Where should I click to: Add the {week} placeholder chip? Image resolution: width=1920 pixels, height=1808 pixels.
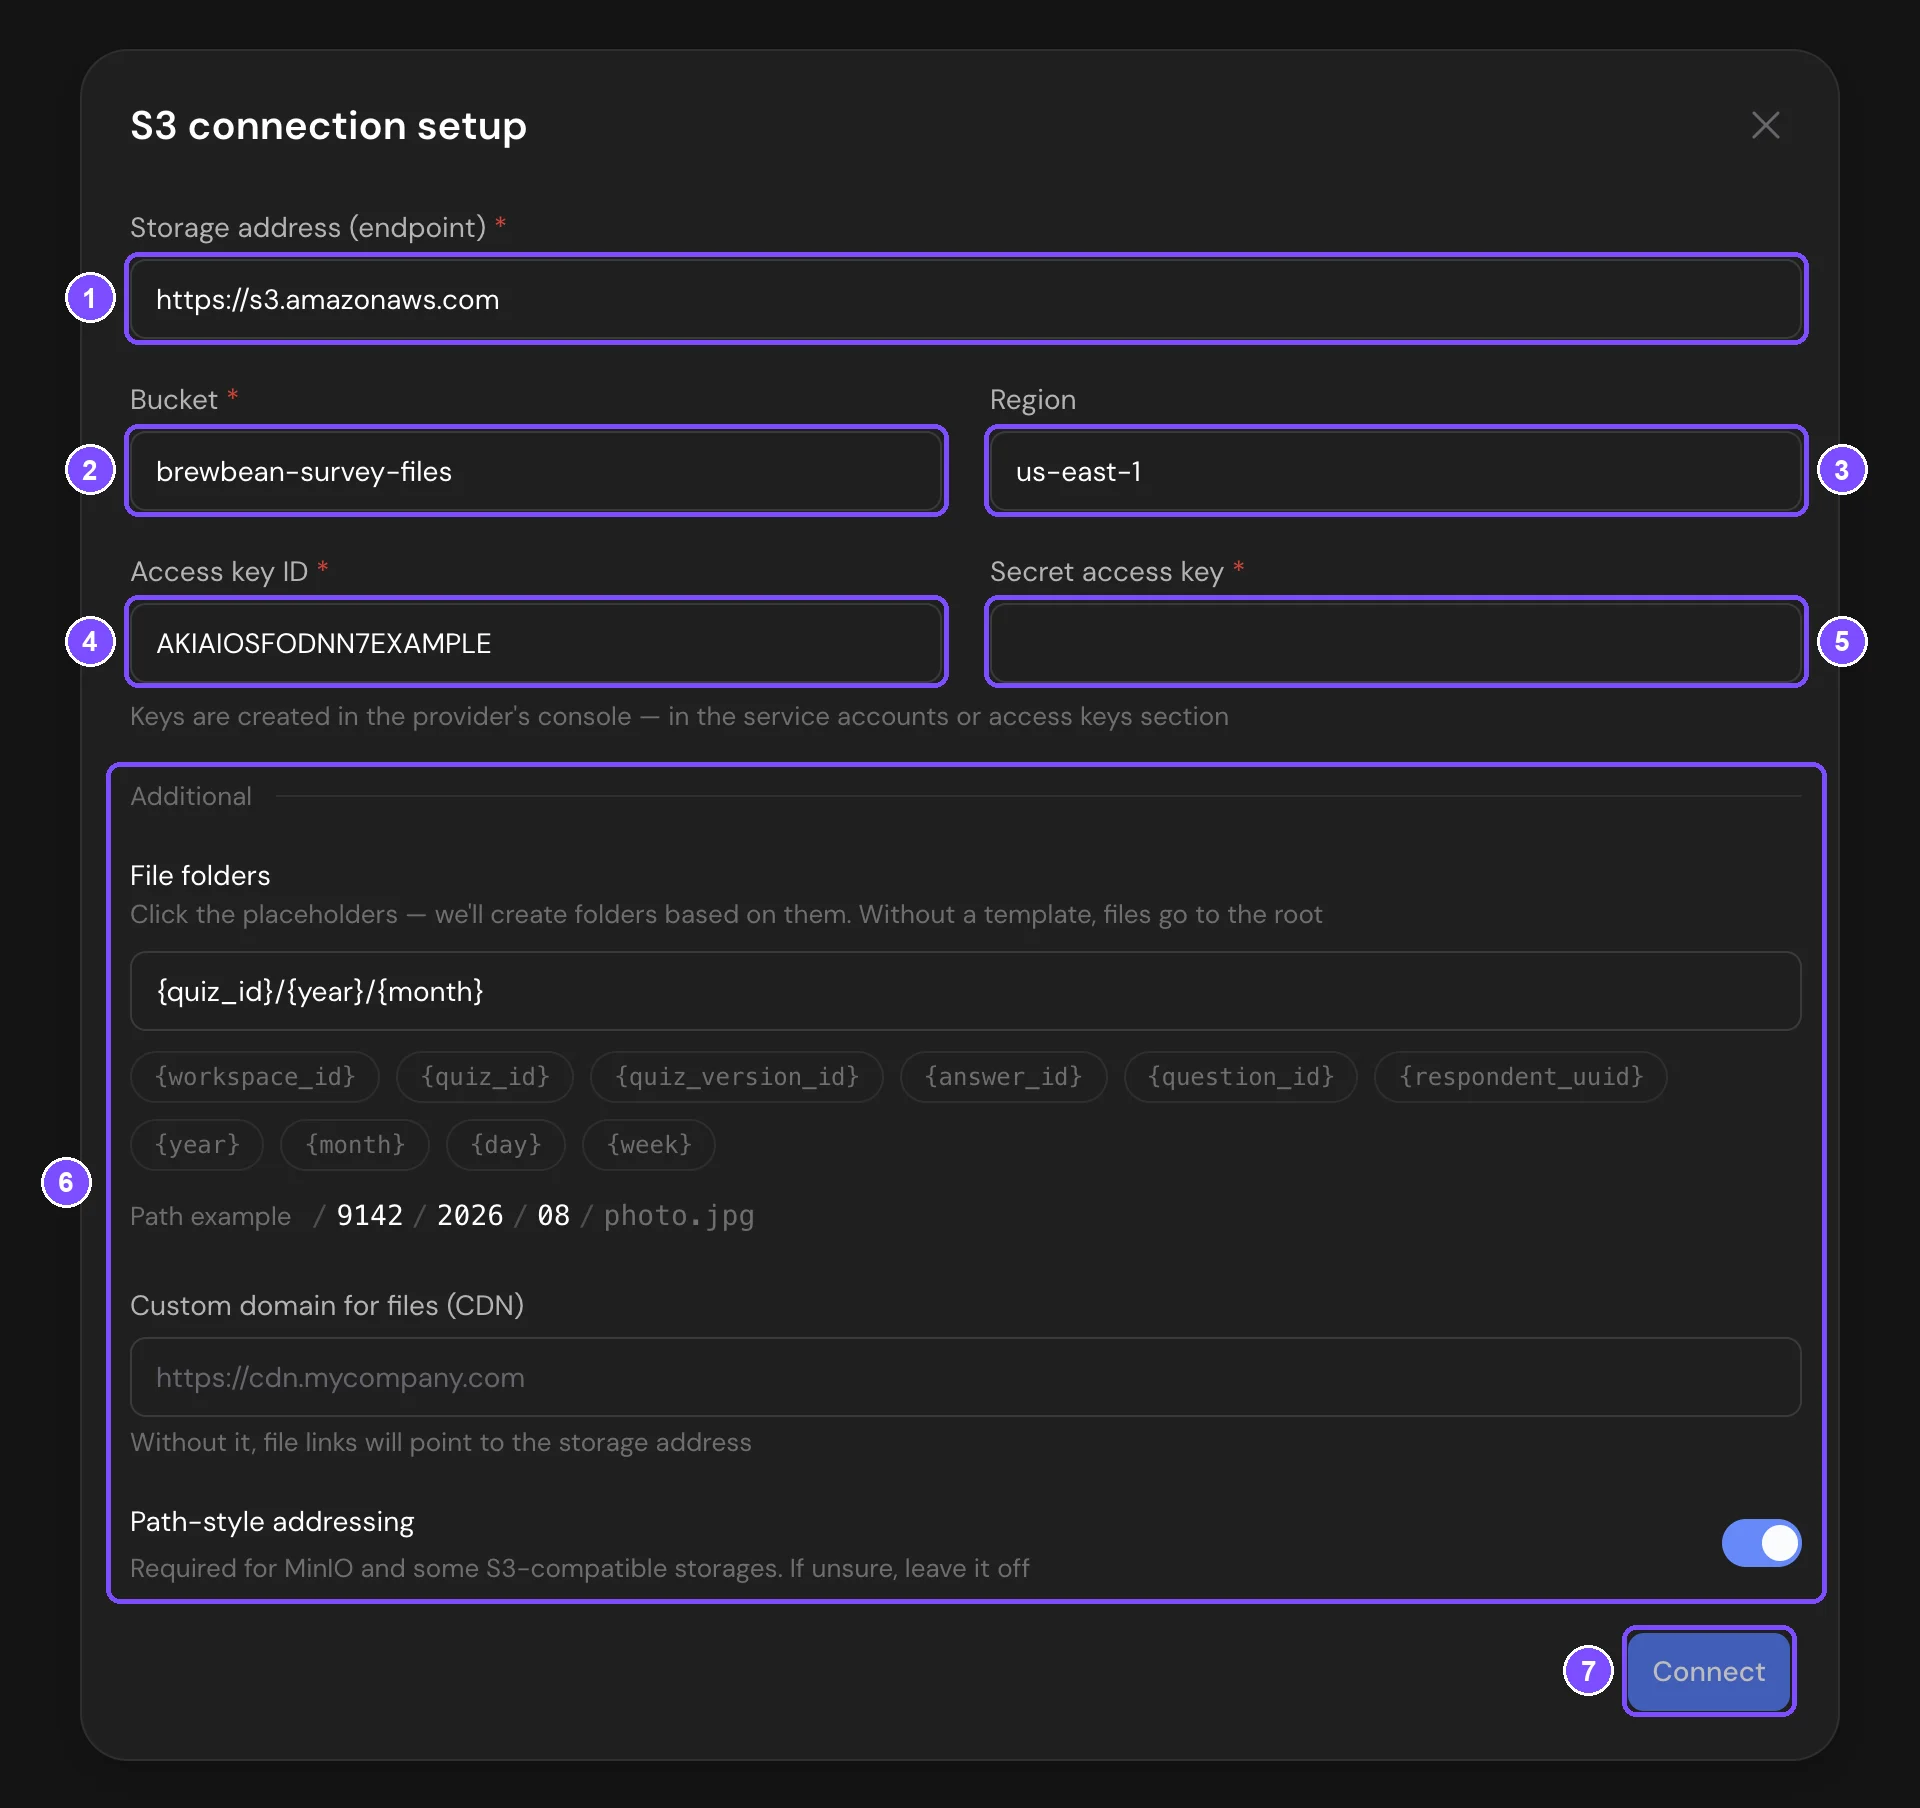click(649, 1145)
